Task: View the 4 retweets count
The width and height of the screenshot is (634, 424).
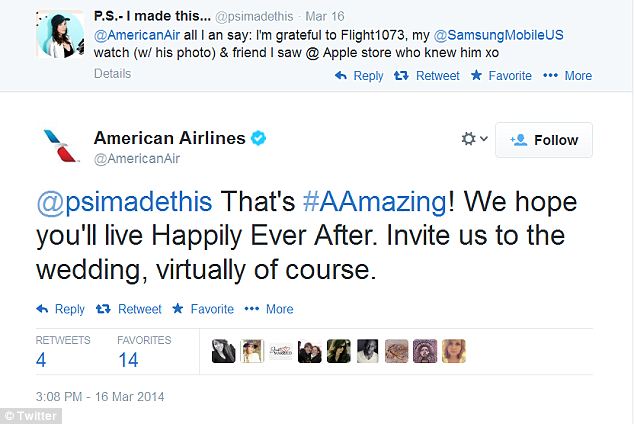Action: (x=41, y=359)
